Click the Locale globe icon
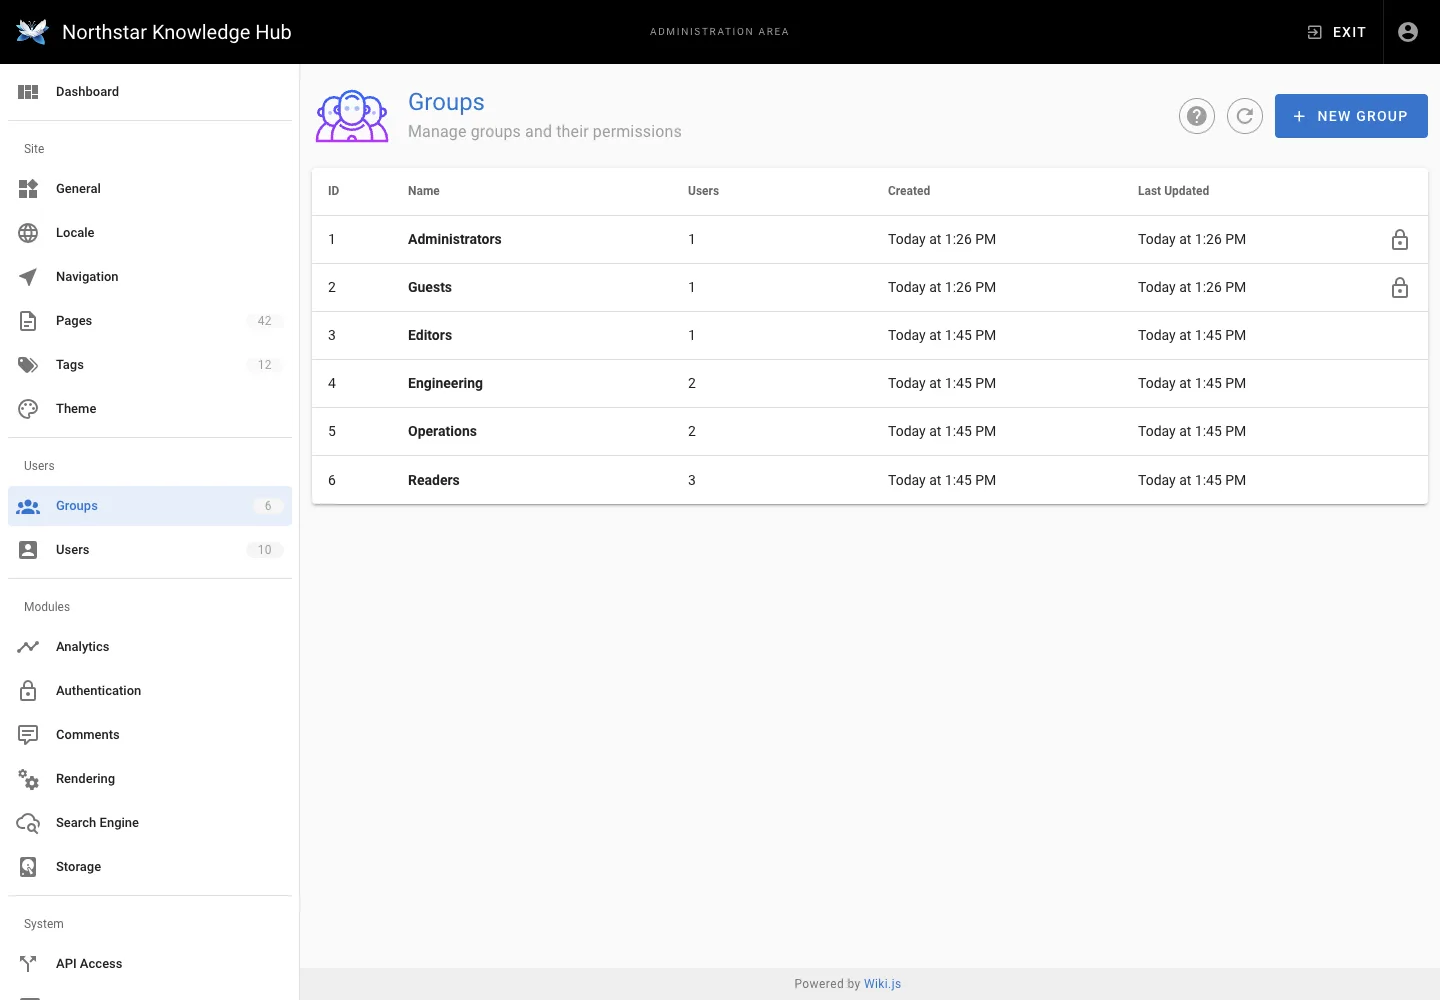 tap(28, 233)
